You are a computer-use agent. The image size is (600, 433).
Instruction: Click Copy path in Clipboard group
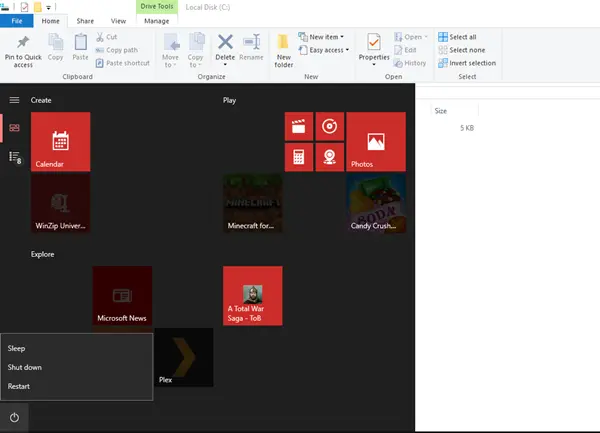pos(116,50)
